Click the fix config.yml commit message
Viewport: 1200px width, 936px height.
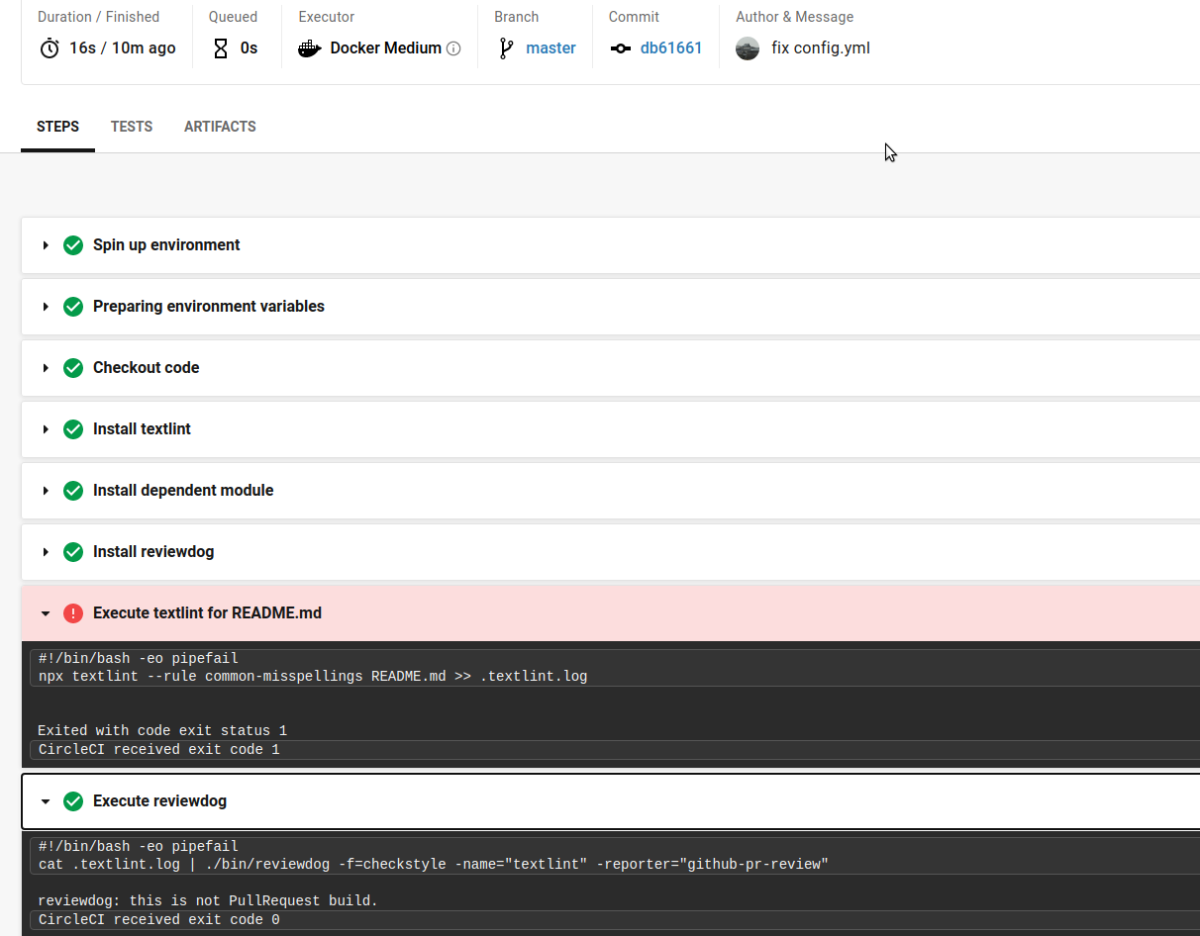(821, 48)
